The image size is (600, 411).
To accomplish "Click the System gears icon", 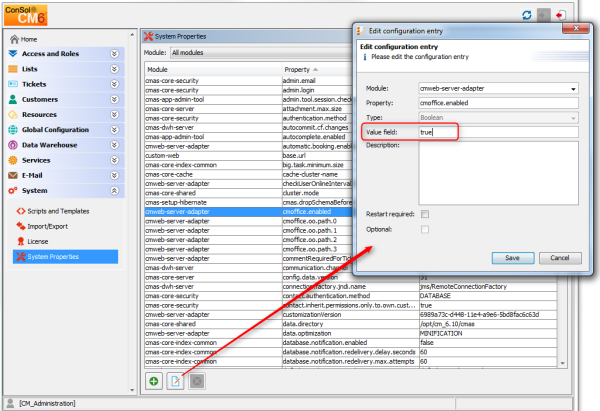I will coord(13,191).
